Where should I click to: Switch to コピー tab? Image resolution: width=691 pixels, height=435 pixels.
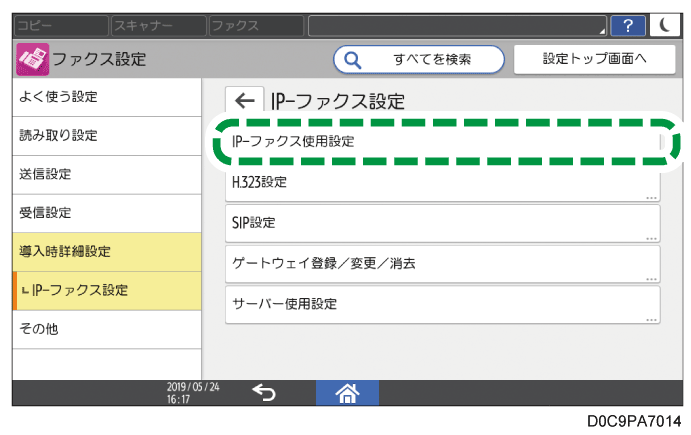click(61, 26)
